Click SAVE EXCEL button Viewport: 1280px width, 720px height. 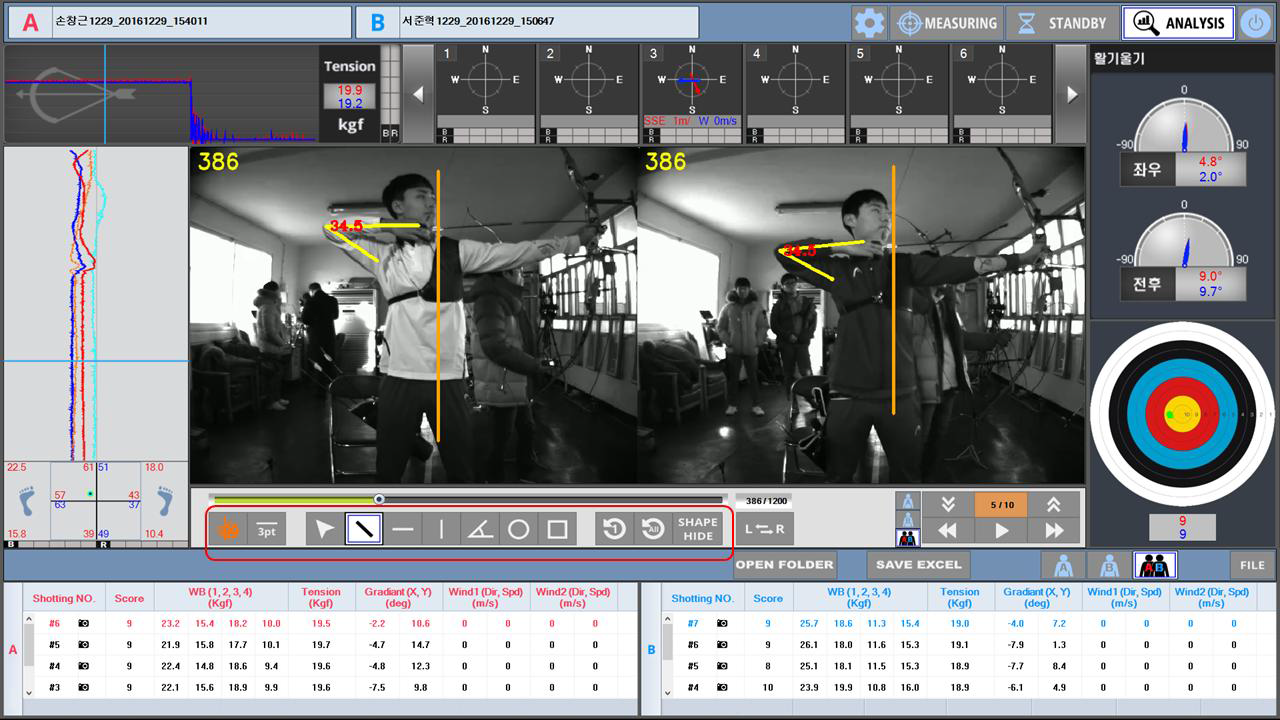[918, 565]
